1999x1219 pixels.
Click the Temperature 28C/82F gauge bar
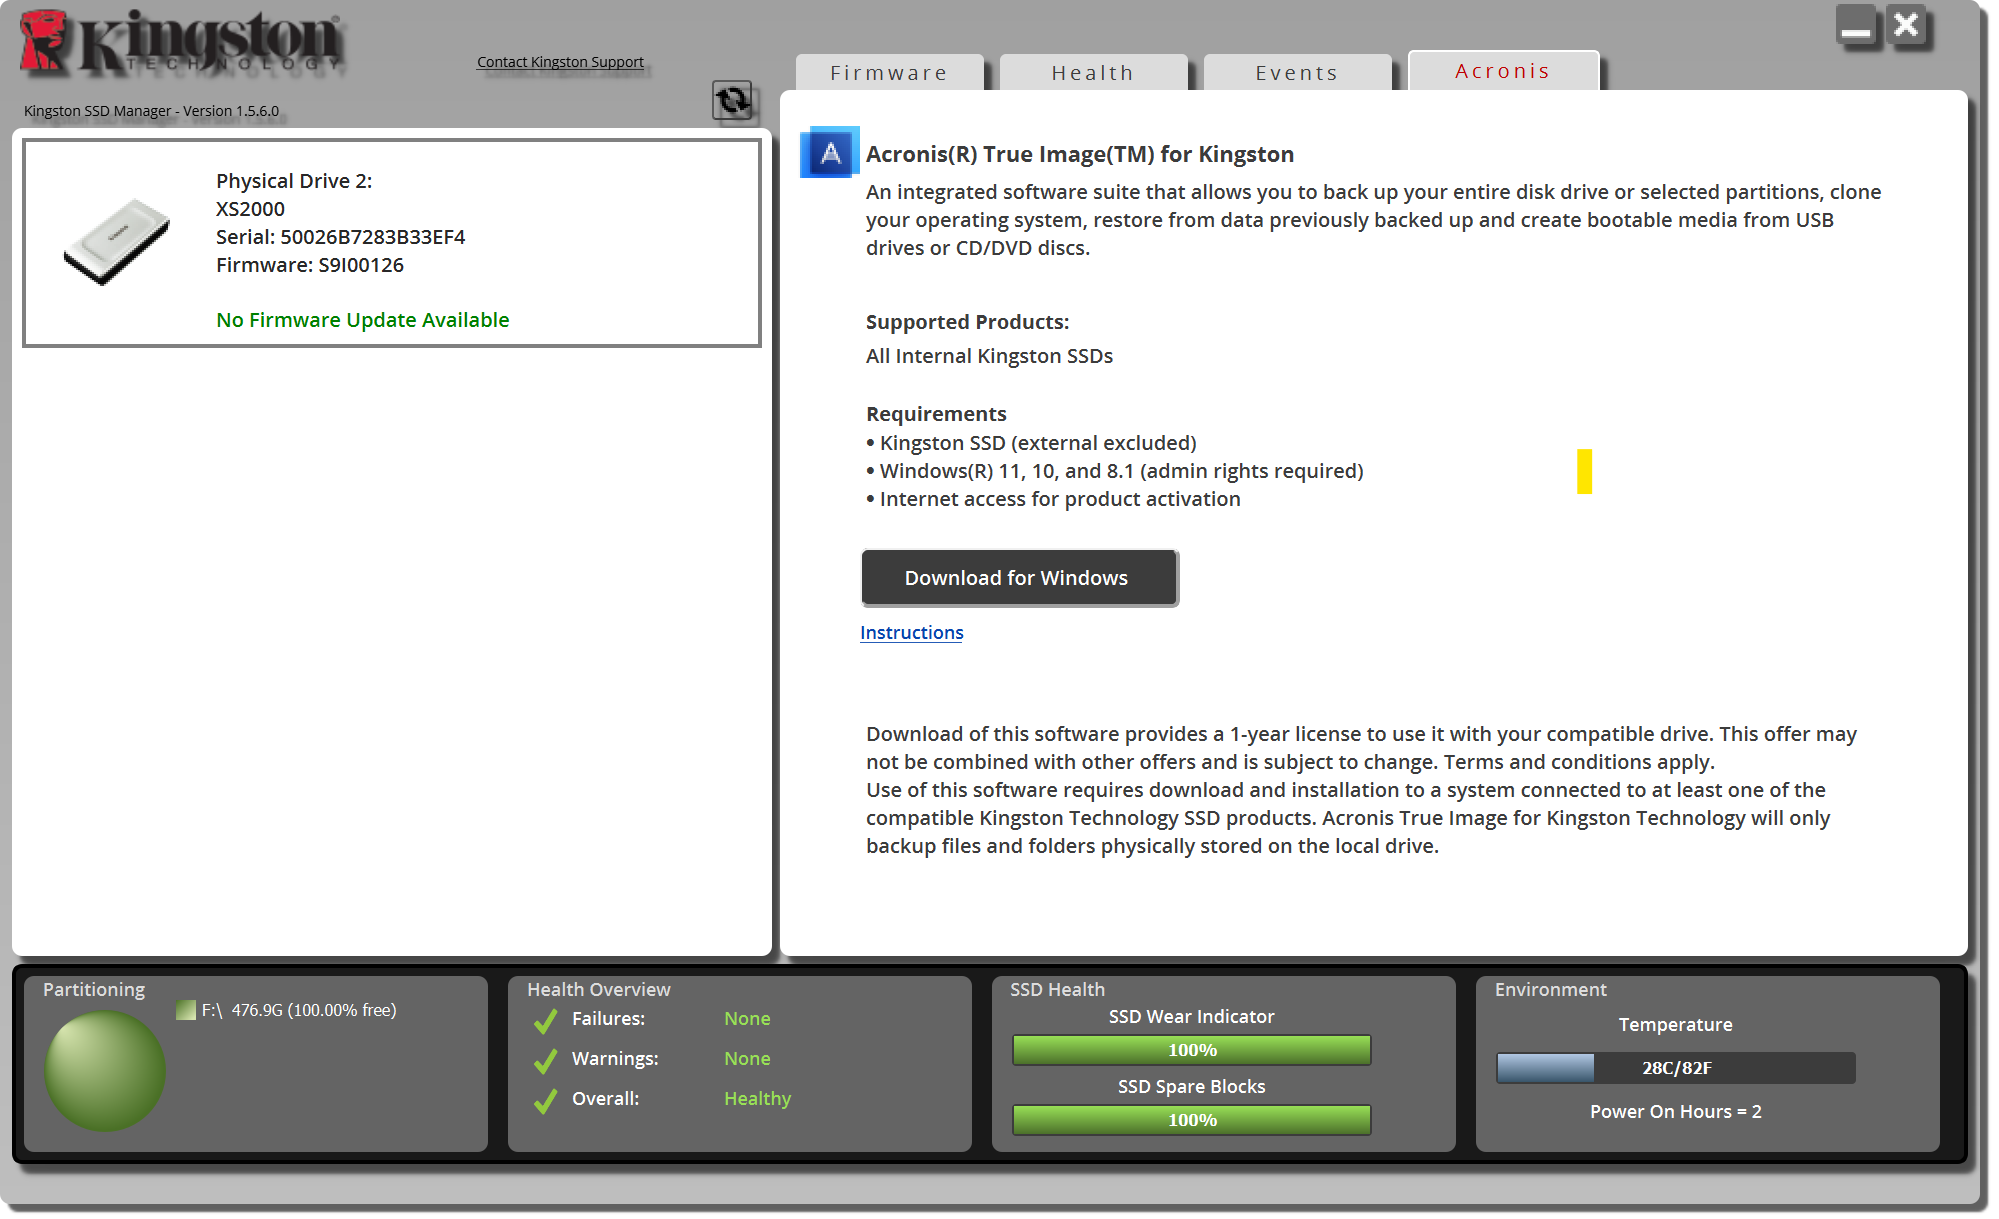click(x=1675, y=1068)
